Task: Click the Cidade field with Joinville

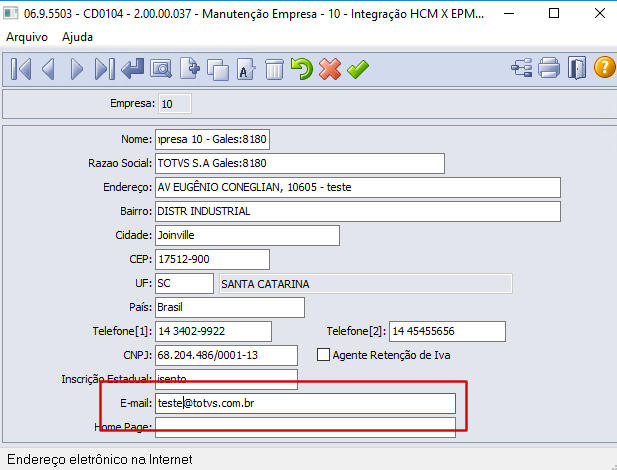Action: click(x=247, y=235)
